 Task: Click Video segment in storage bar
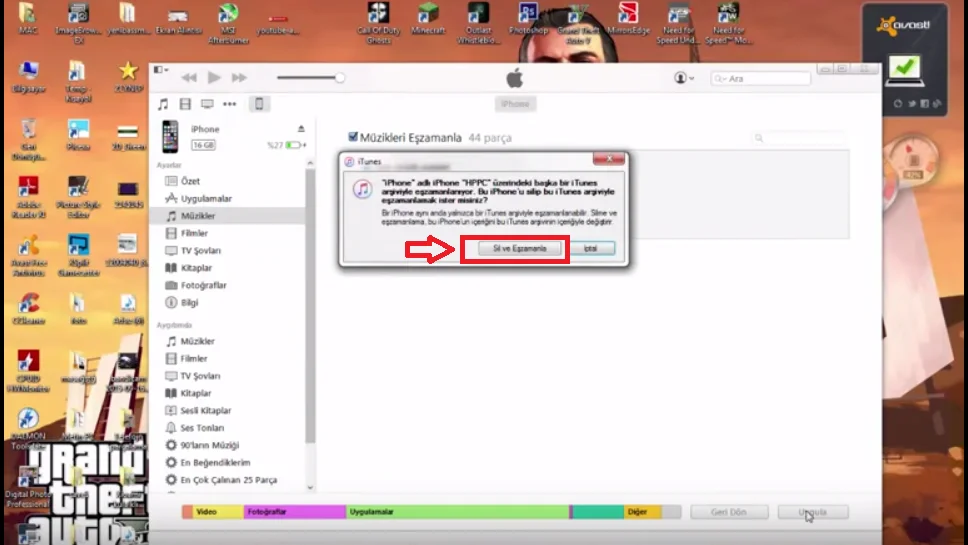(219, 512)
